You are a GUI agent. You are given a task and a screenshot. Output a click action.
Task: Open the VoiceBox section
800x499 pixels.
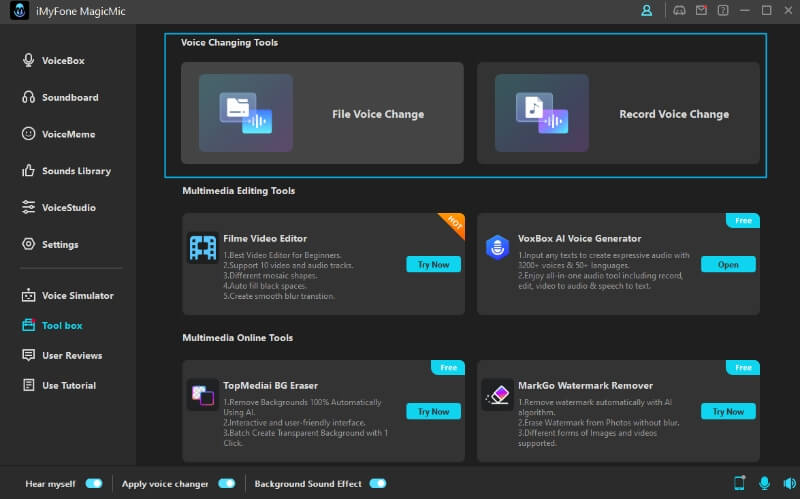(53, 61)
